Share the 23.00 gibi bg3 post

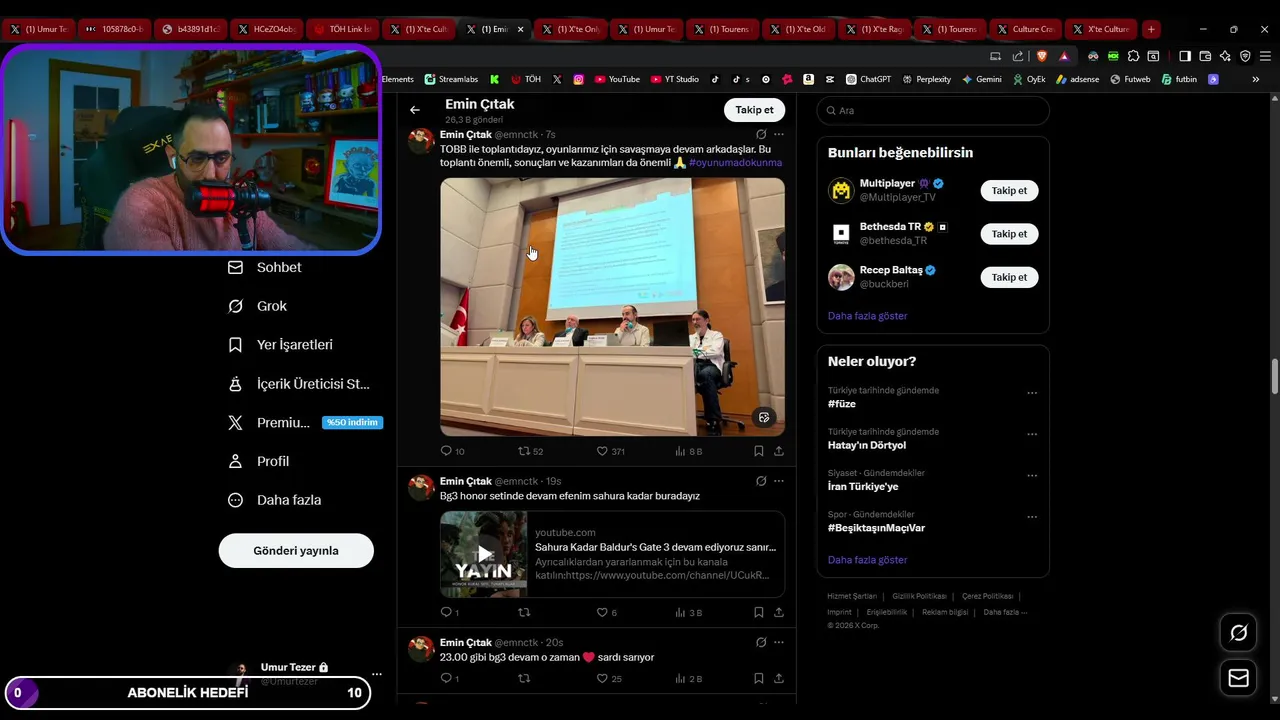point(779,678)
